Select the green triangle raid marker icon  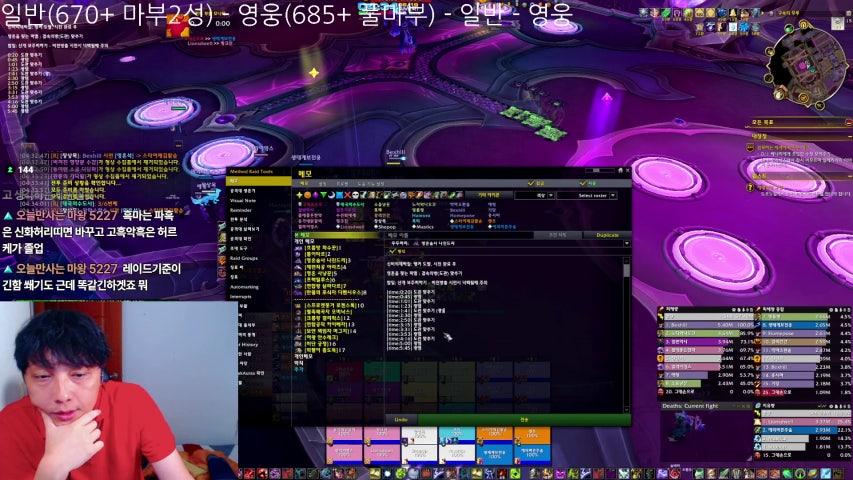click(x=323, y=195)
